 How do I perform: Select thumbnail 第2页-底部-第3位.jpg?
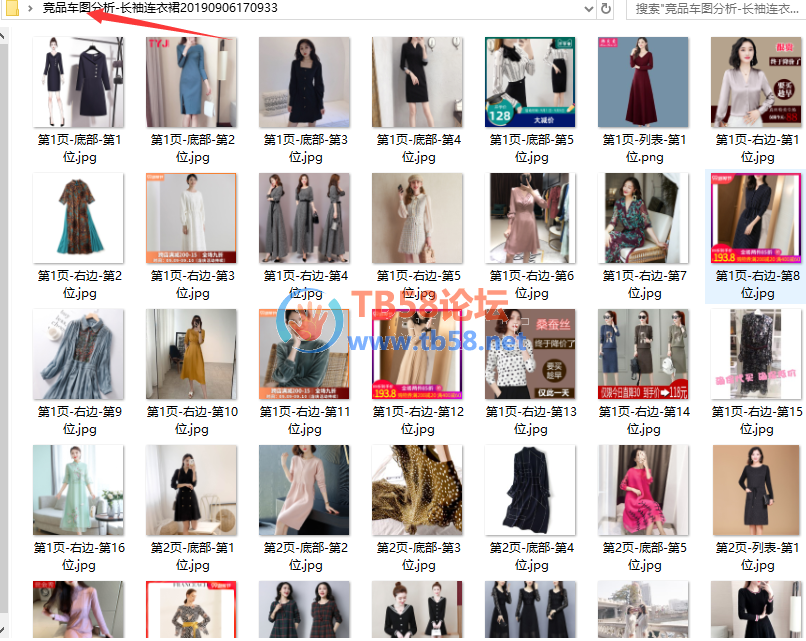click(417, 490)
